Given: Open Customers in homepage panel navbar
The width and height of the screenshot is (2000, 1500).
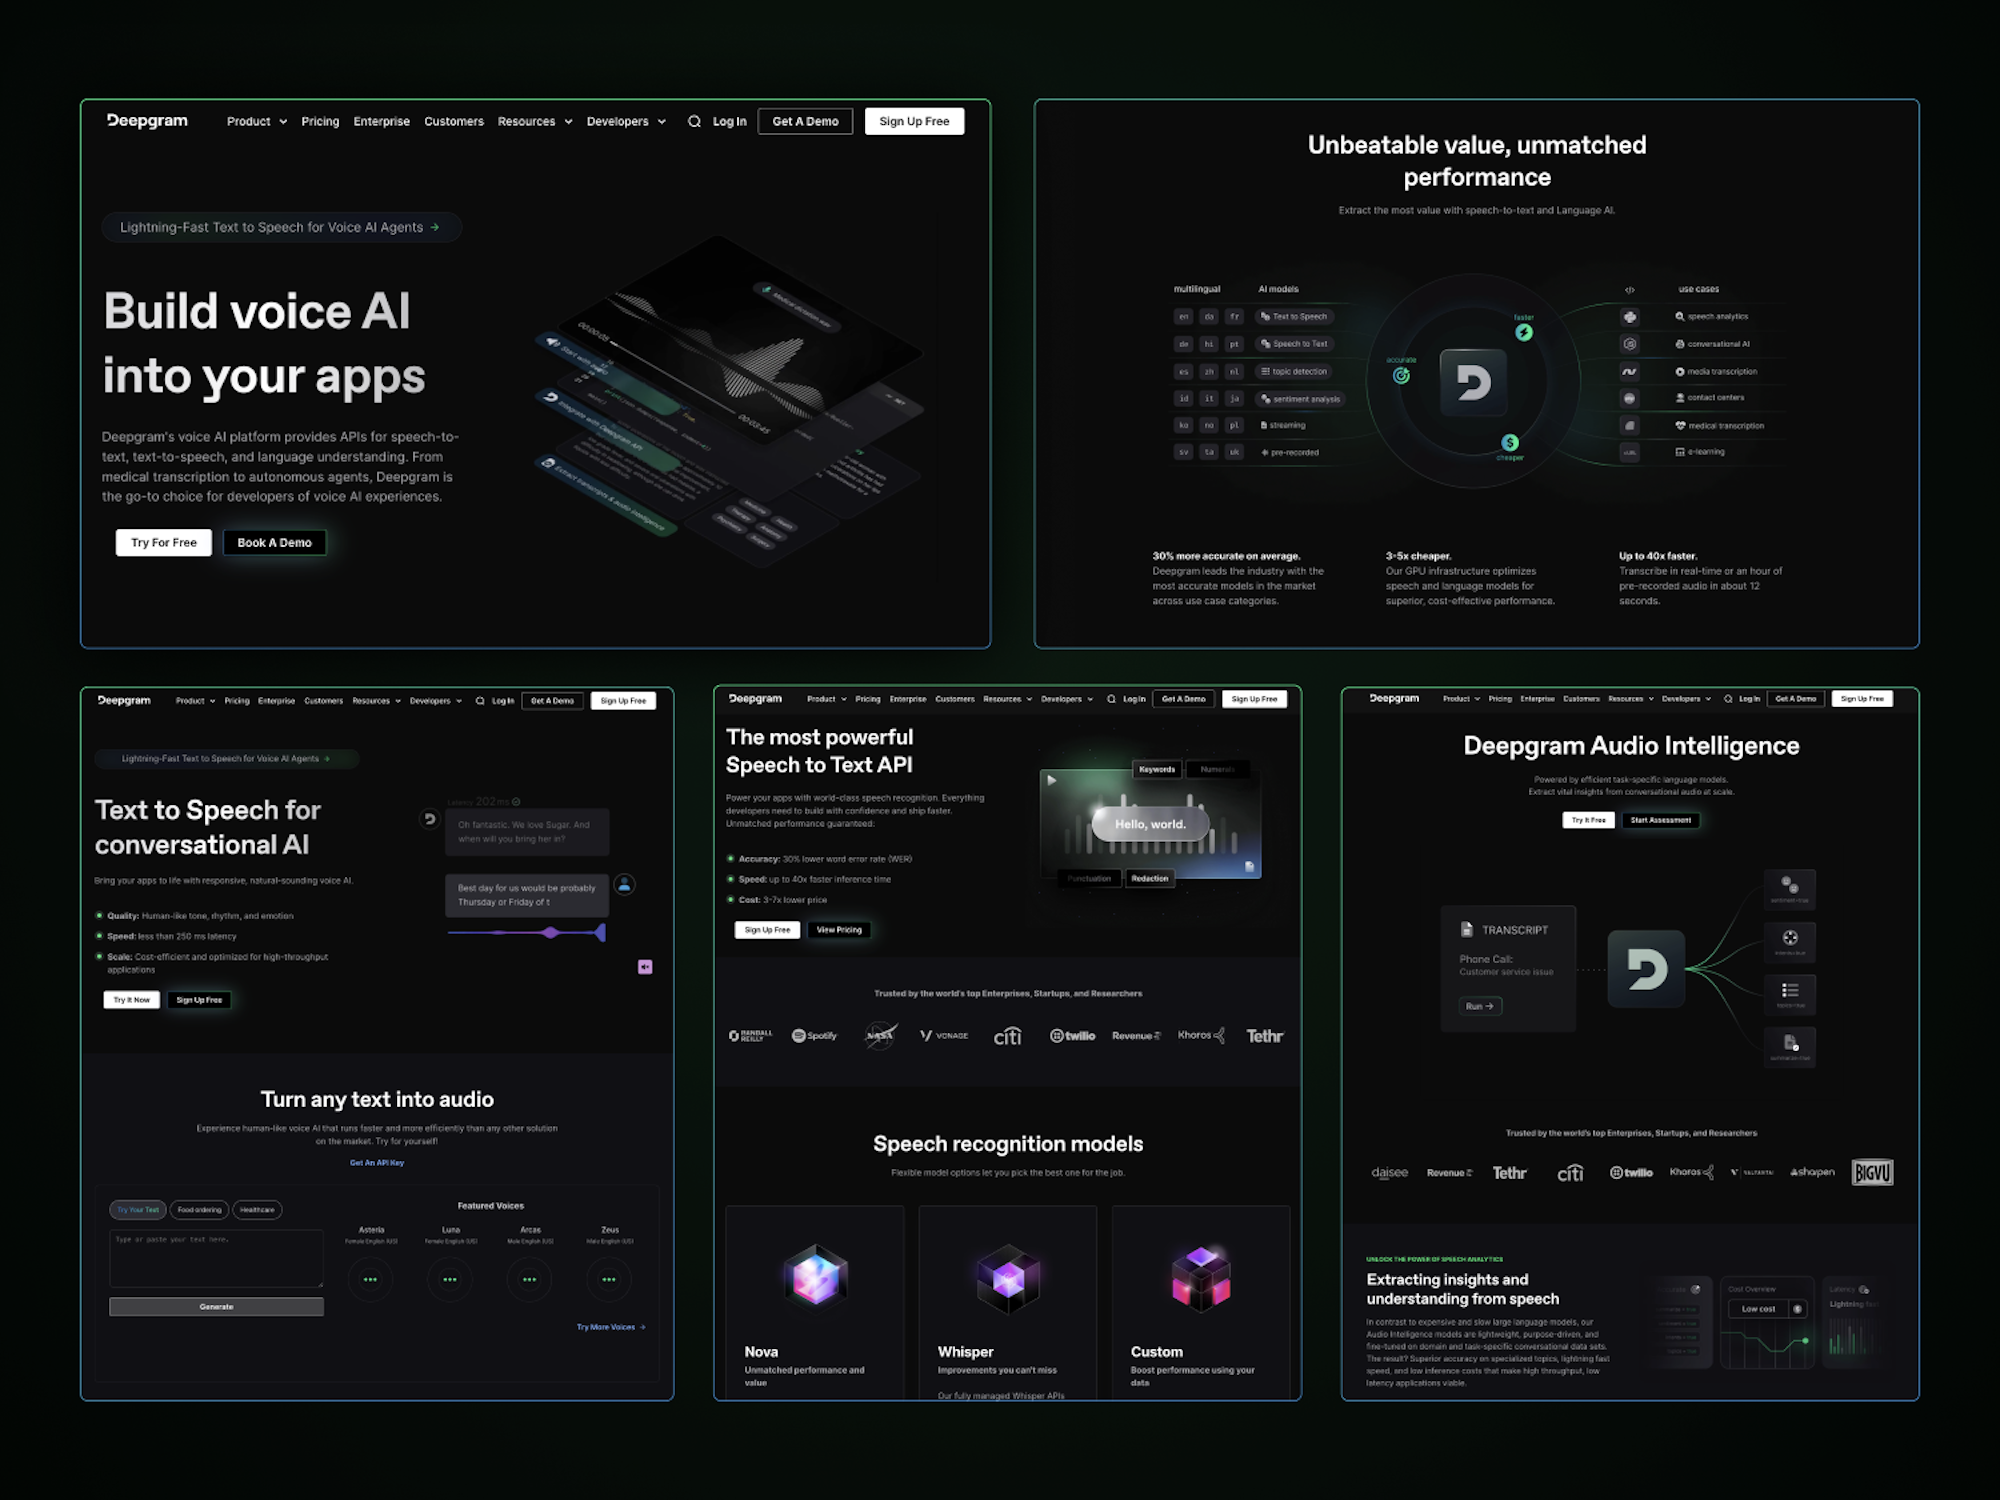Looking at the screenshot, I should [454, 122].
